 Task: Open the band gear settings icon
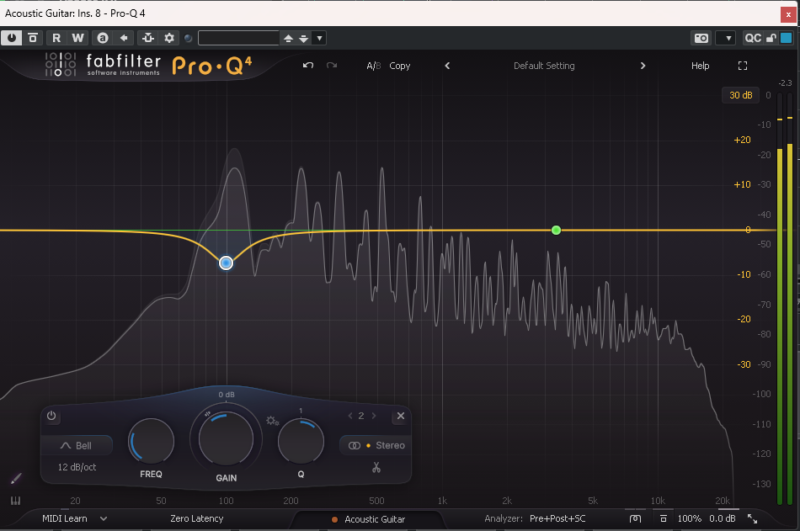(x=271, y=421)
